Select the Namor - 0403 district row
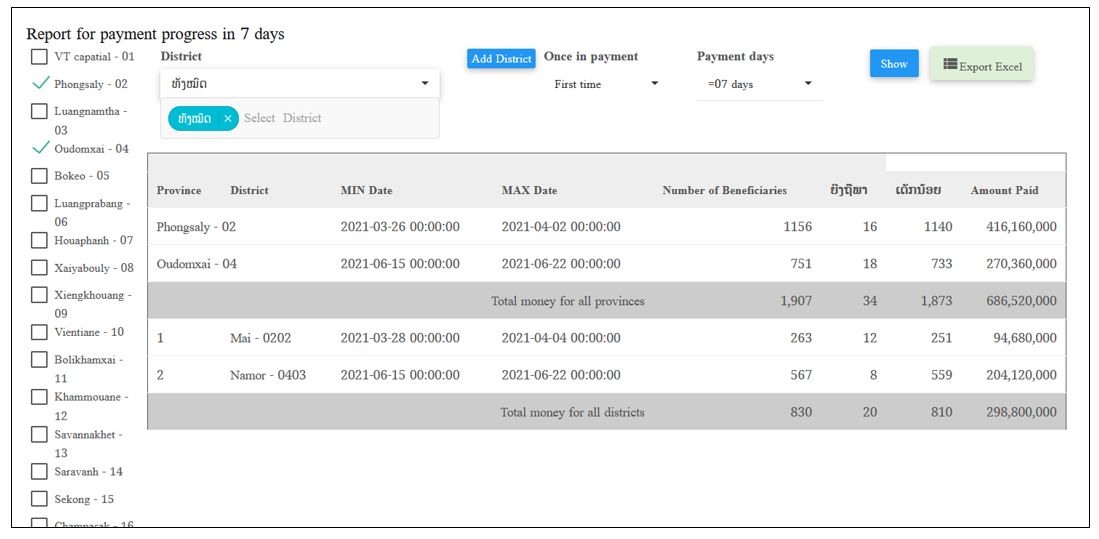The width and height of the screenshot is (1099, 539). click(x=607, y=375)
